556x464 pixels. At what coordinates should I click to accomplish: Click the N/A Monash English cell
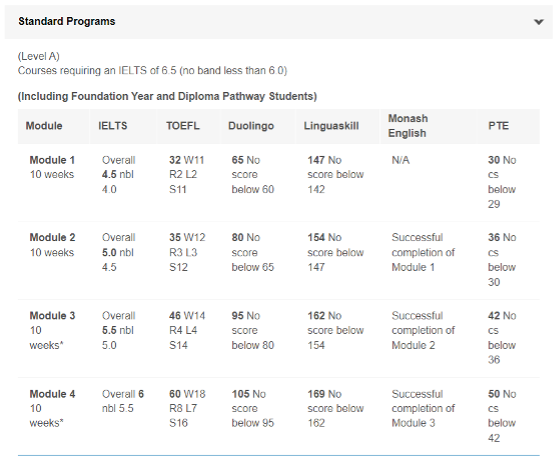(x=400, y=160)
